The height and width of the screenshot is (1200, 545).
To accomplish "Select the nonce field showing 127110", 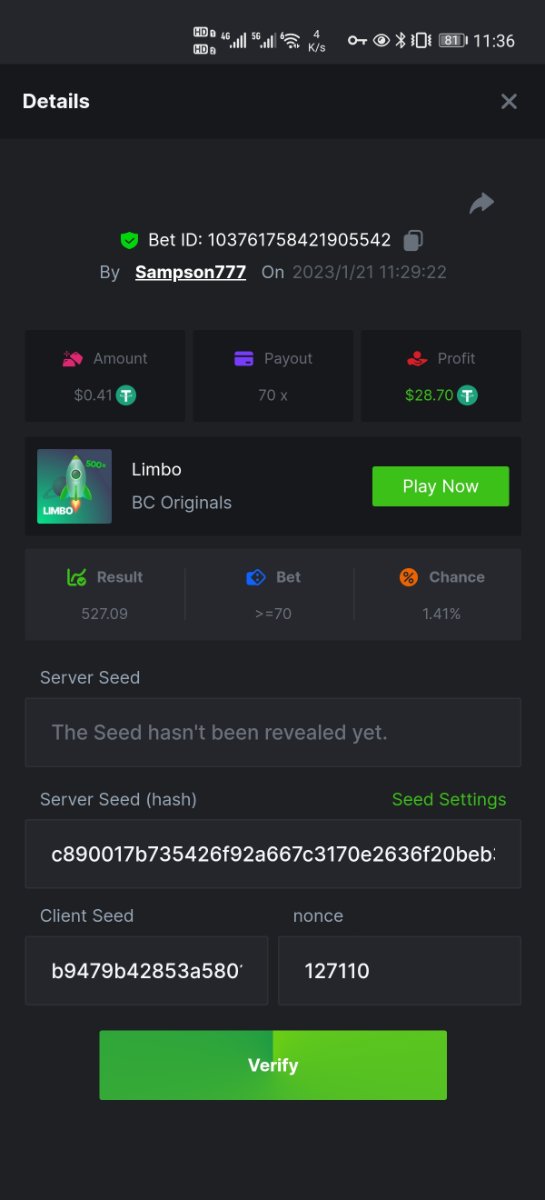I will (x=399, y=970).
